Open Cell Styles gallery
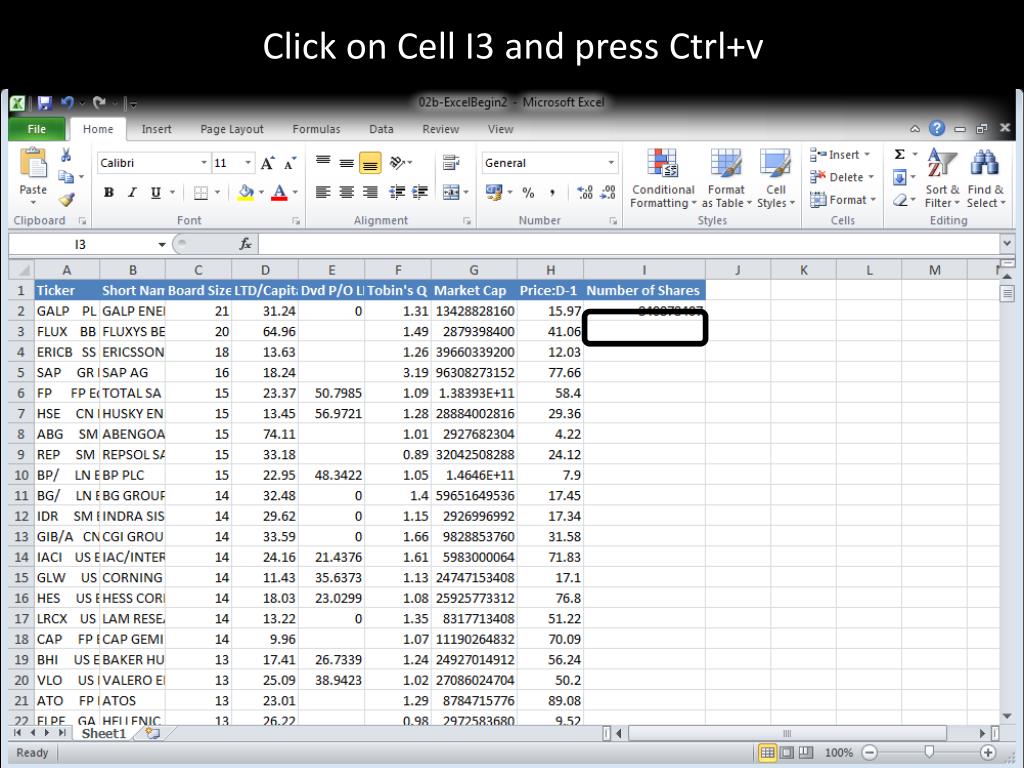 point(776,178)
